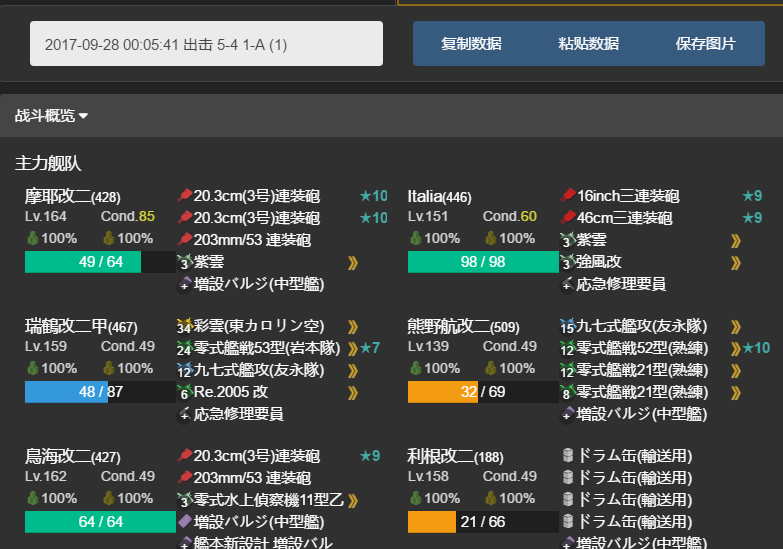Click 熊野航改二's orange HP bar 32 / 69
The image size is (783, 549).
tap(483, 392)
